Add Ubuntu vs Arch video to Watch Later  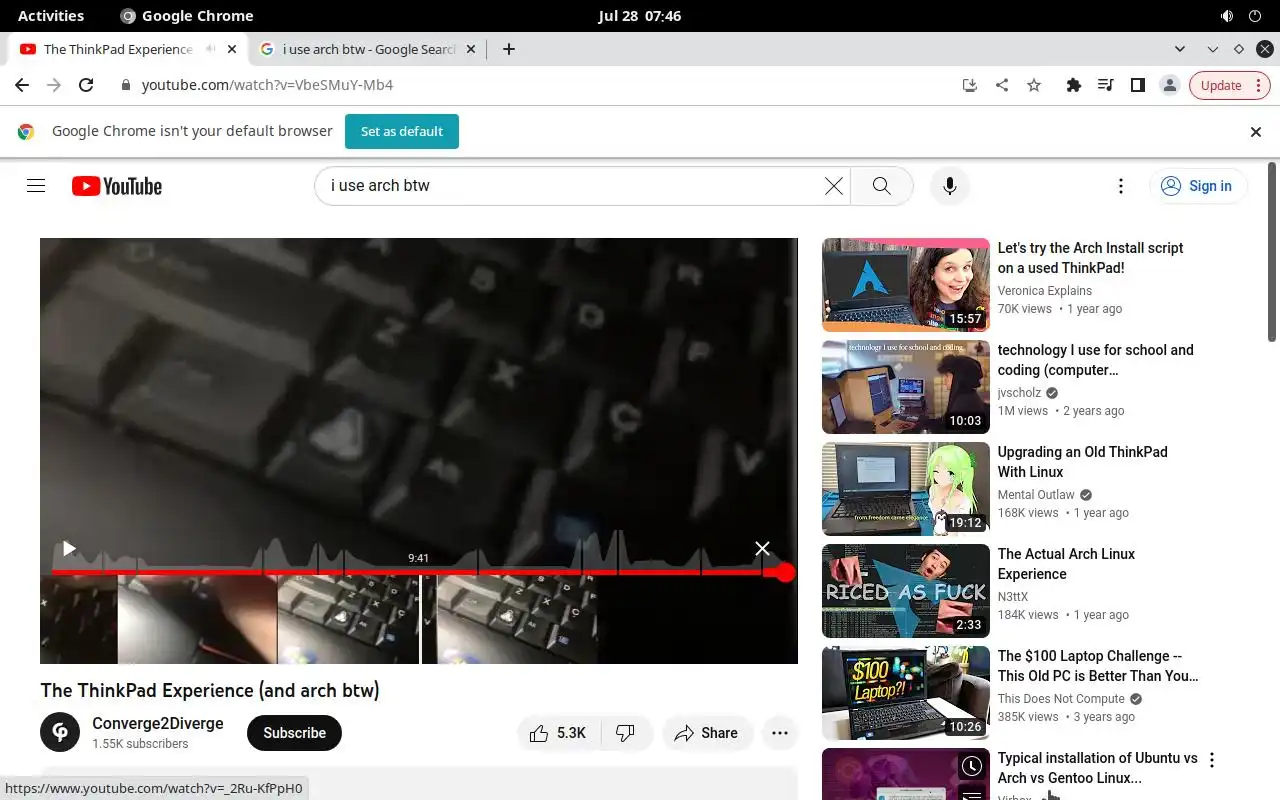tap(972, 766)
